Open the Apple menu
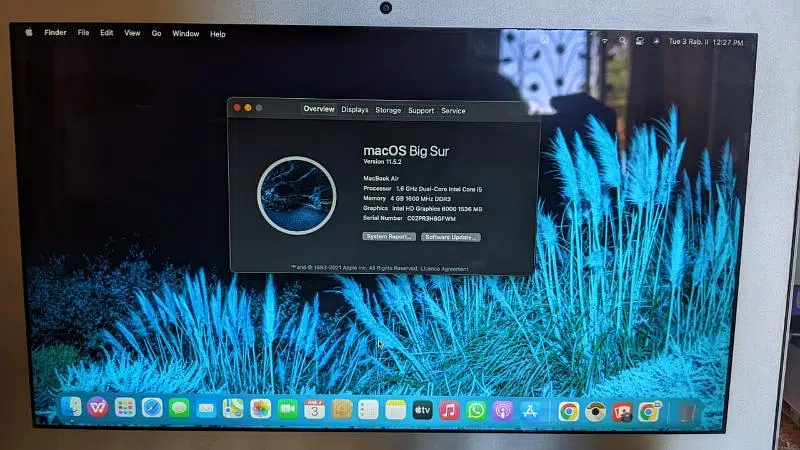 coord(29,32)
